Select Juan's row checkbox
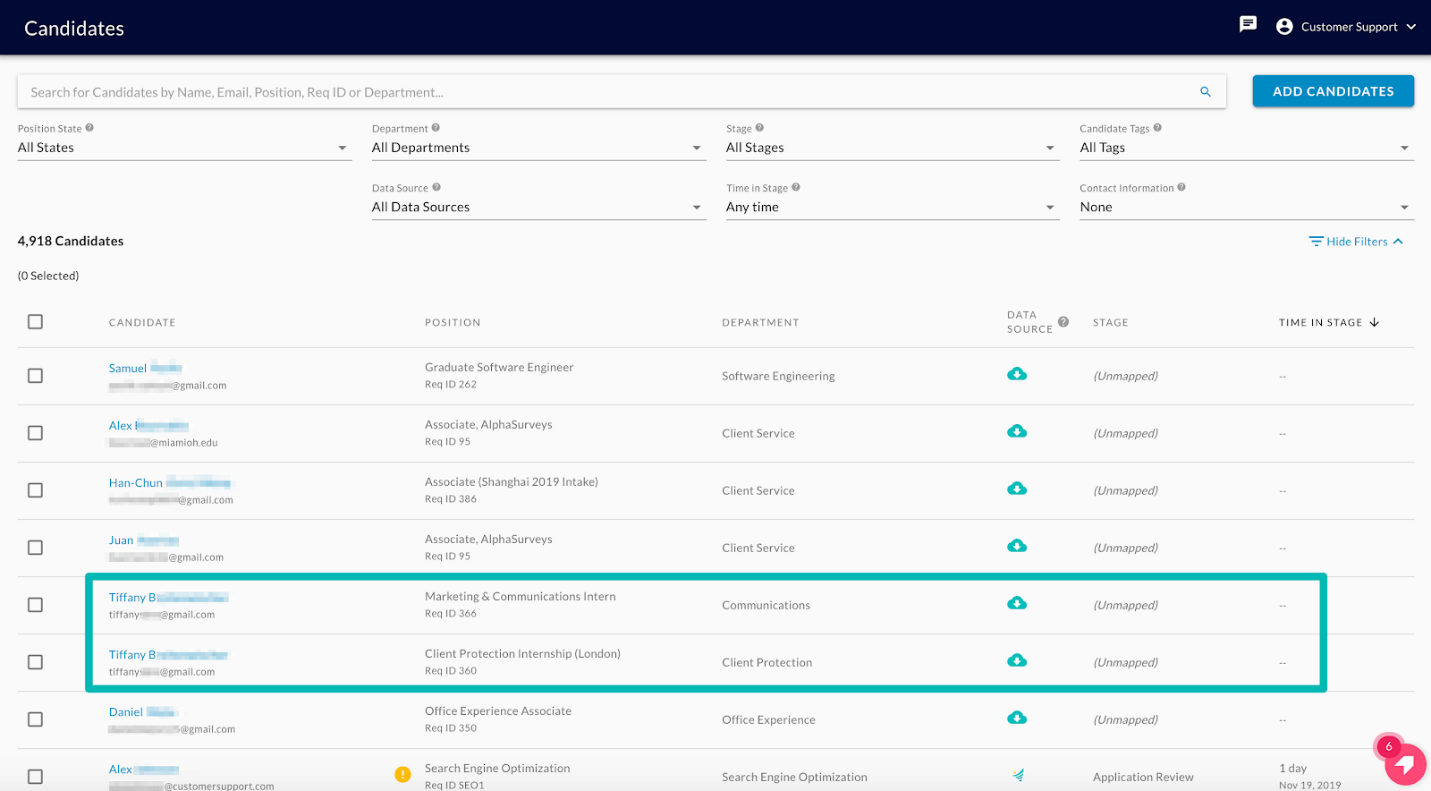Screen dimensions: 1431x791 (35, 548)
